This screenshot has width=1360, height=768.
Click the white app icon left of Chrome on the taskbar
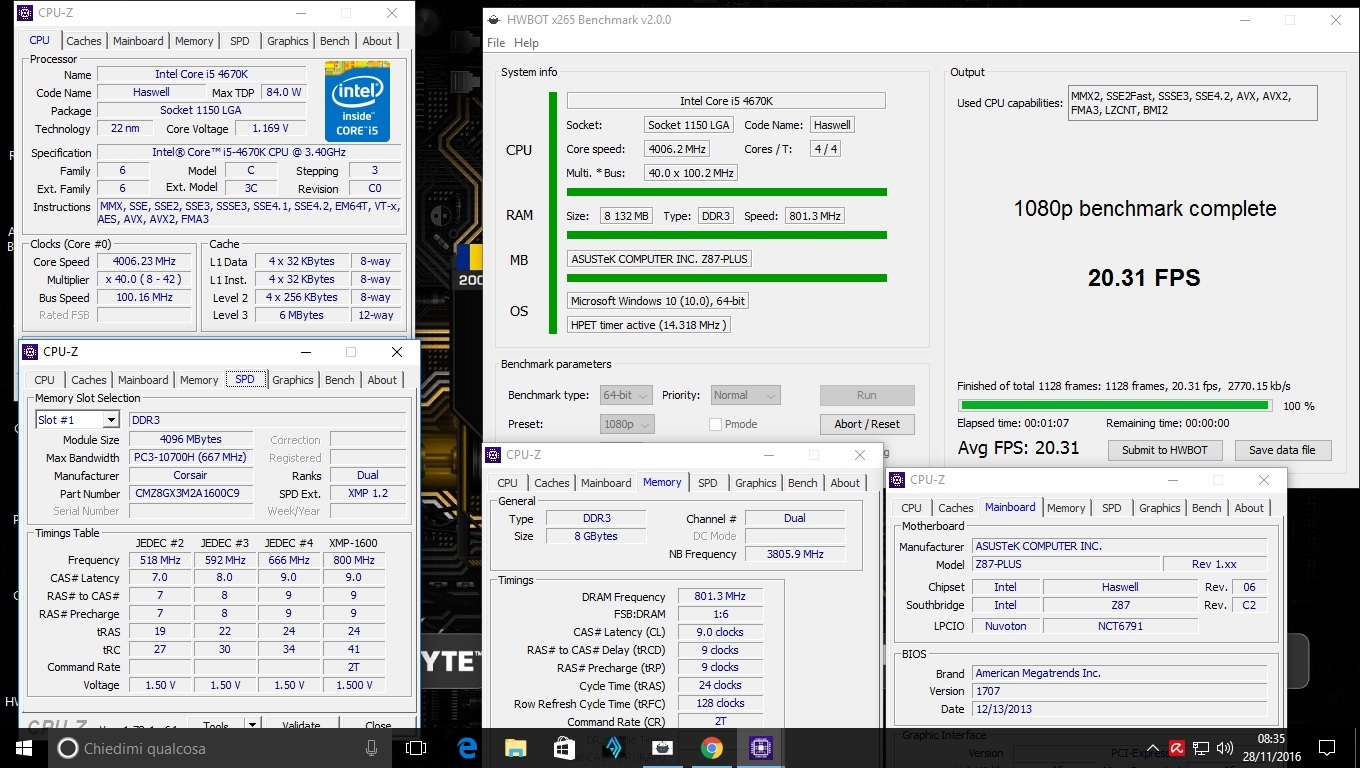pos(662,748)
